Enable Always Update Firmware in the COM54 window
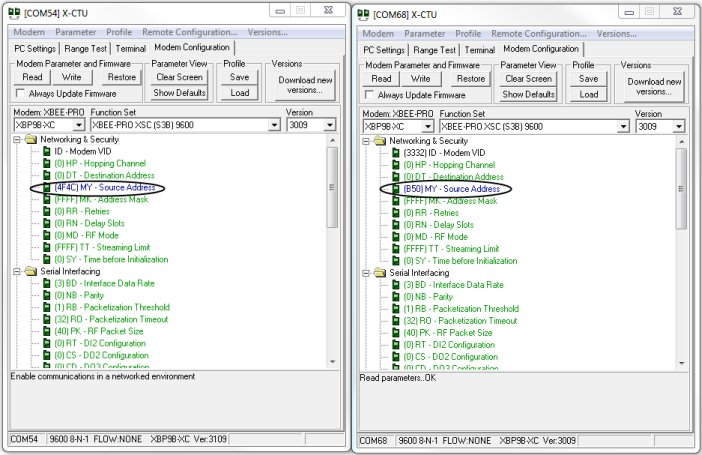The height and width of the screenshot is (455, 702). tap(20, 94)
